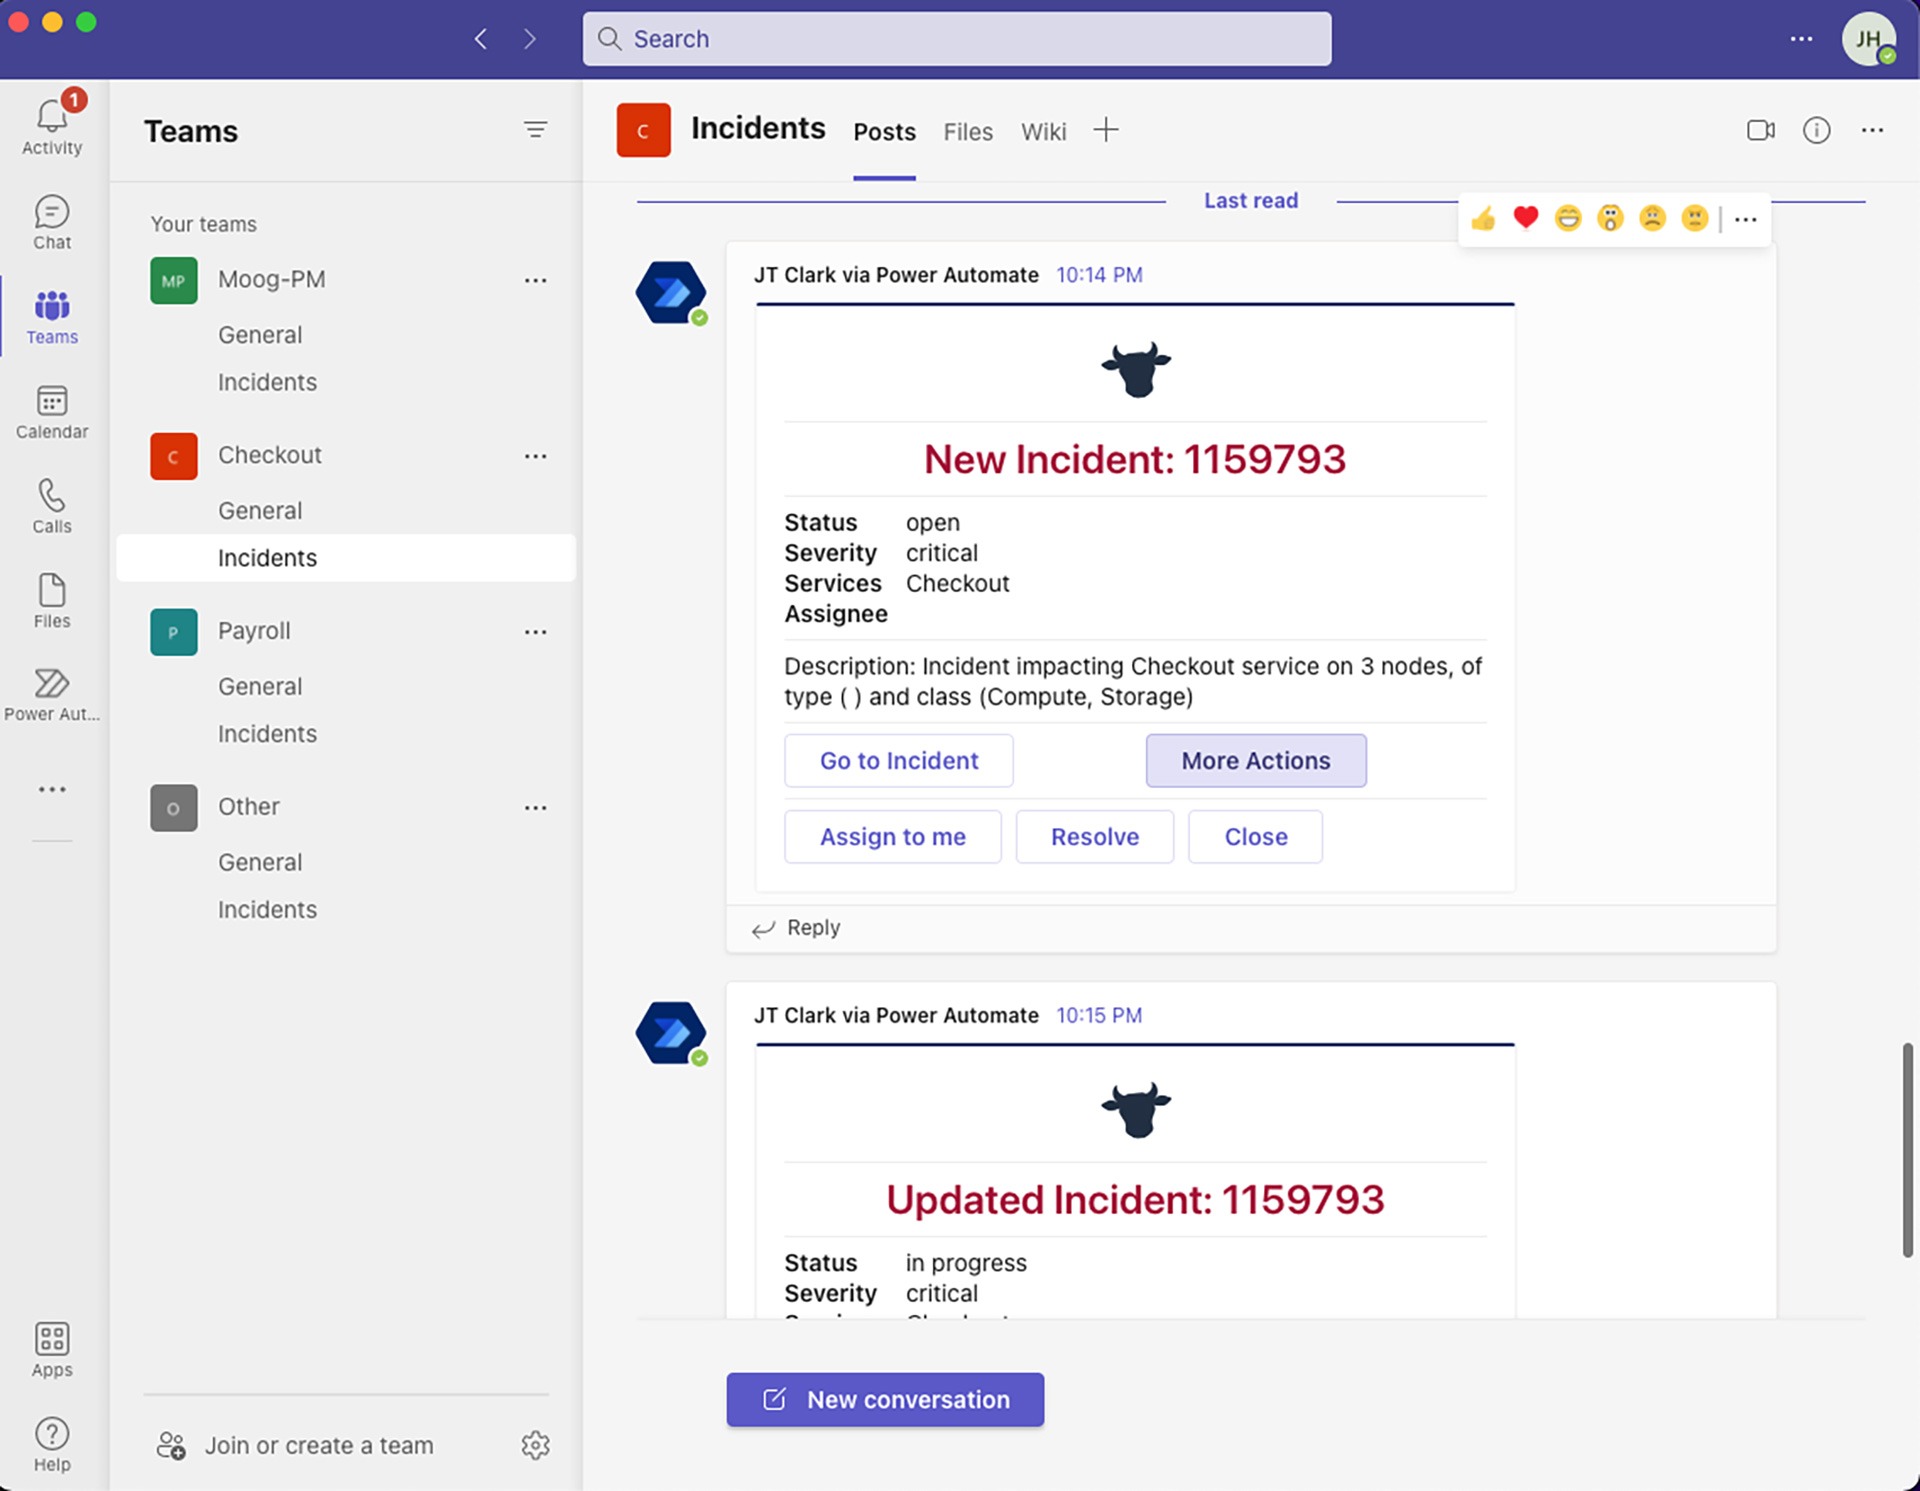The height and width of the screenshot is (1491, 1920).
Task: Click the Power Automate avatar at 10:14 PM
Action: (671, 293)
